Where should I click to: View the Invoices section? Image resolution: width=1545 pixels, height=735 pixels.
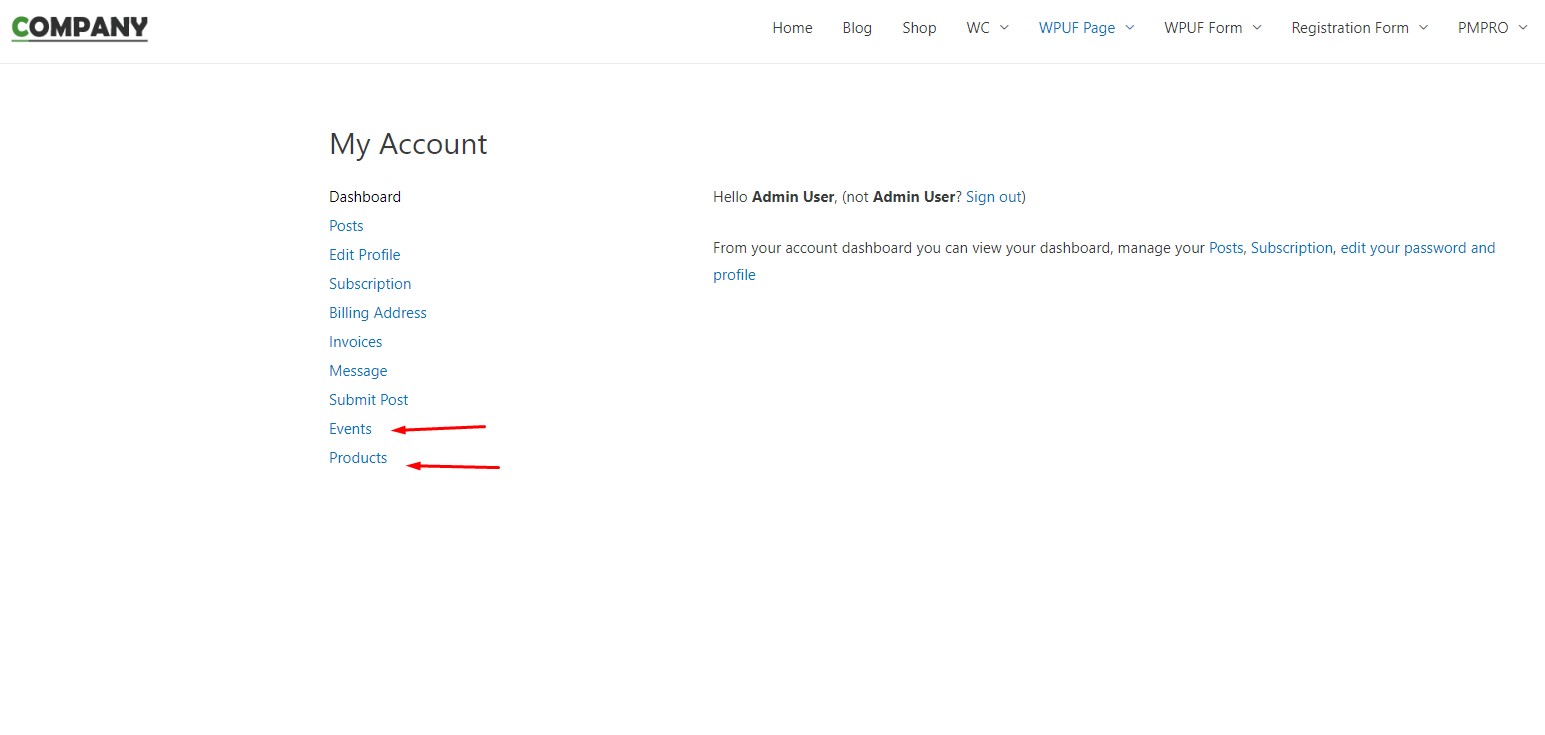(x=356, y=342)
